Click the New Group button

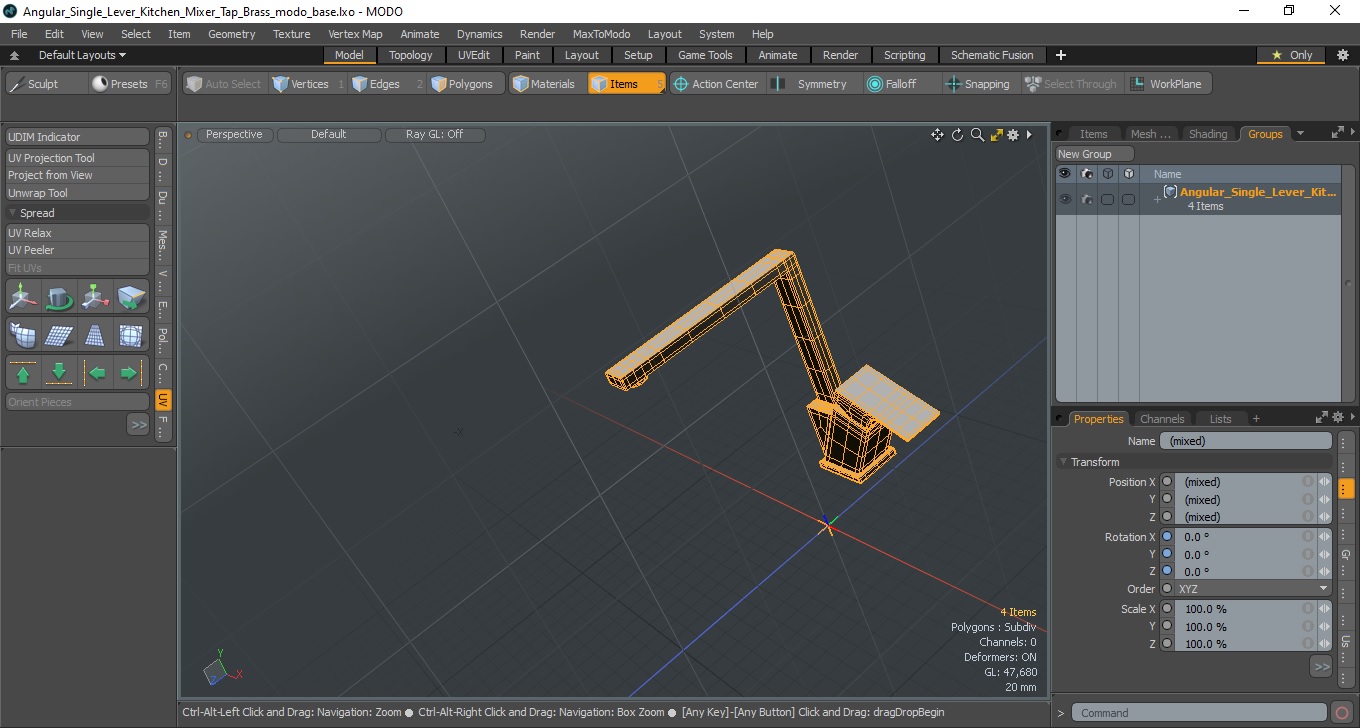(1095, 154)
